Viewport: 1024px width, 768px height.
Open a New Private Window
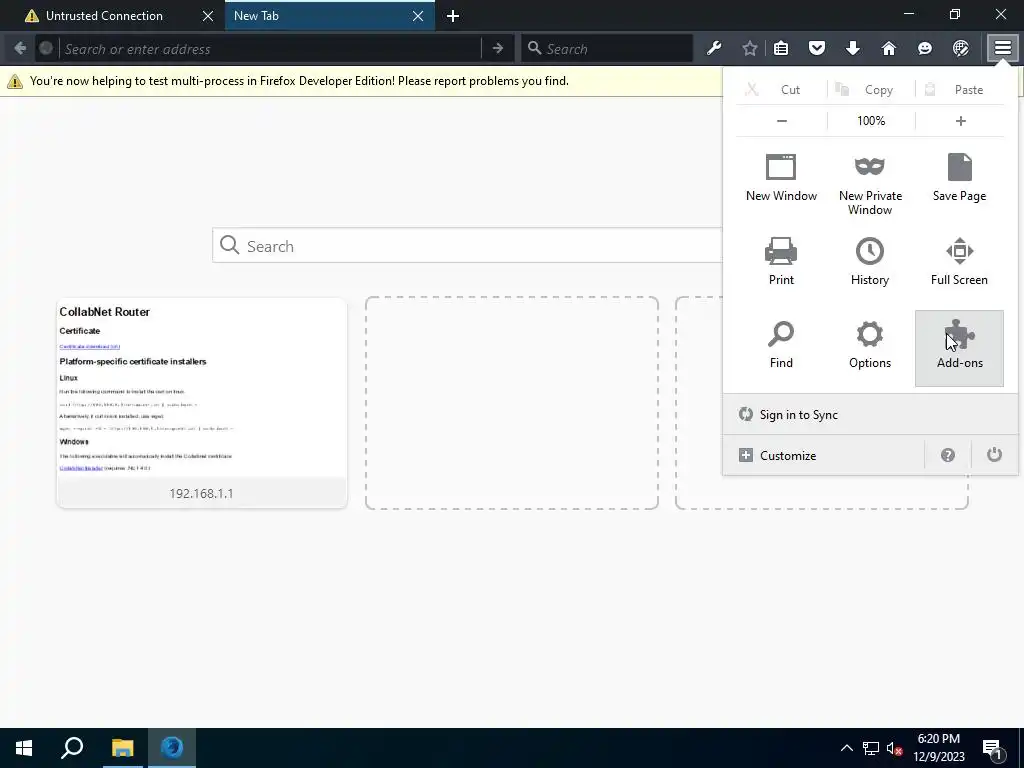click(870, 183)
